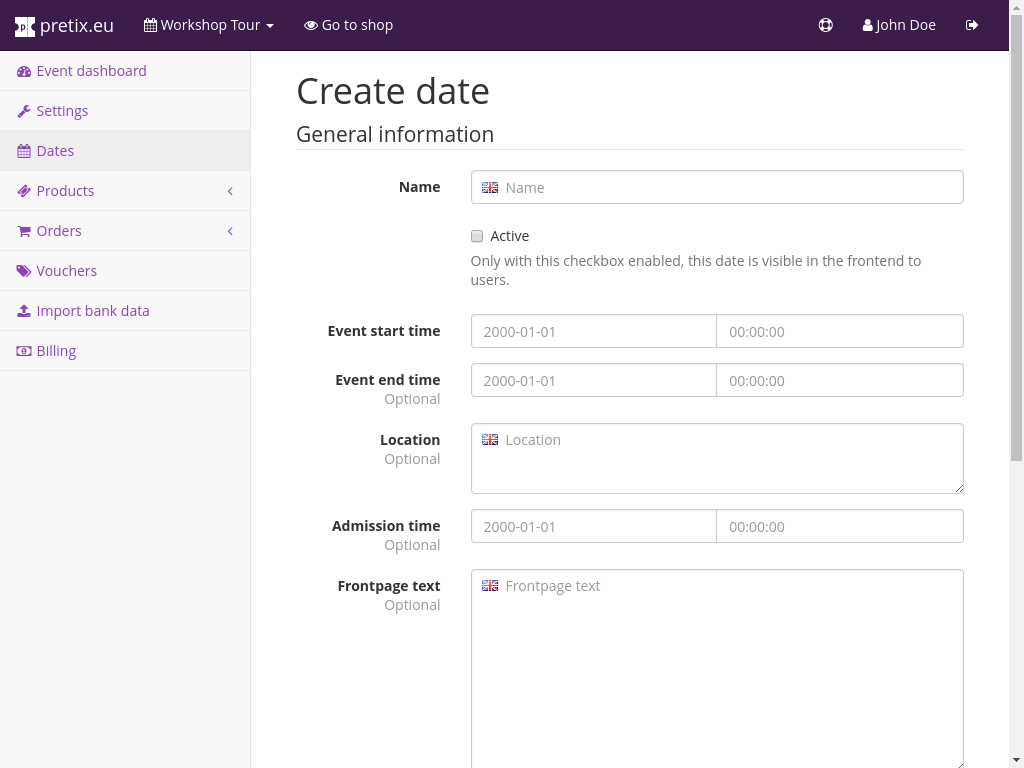Click the pretix.eu logo icon
The height and width of the screenshot is (768, 1024).
click(x=25, y=26)
